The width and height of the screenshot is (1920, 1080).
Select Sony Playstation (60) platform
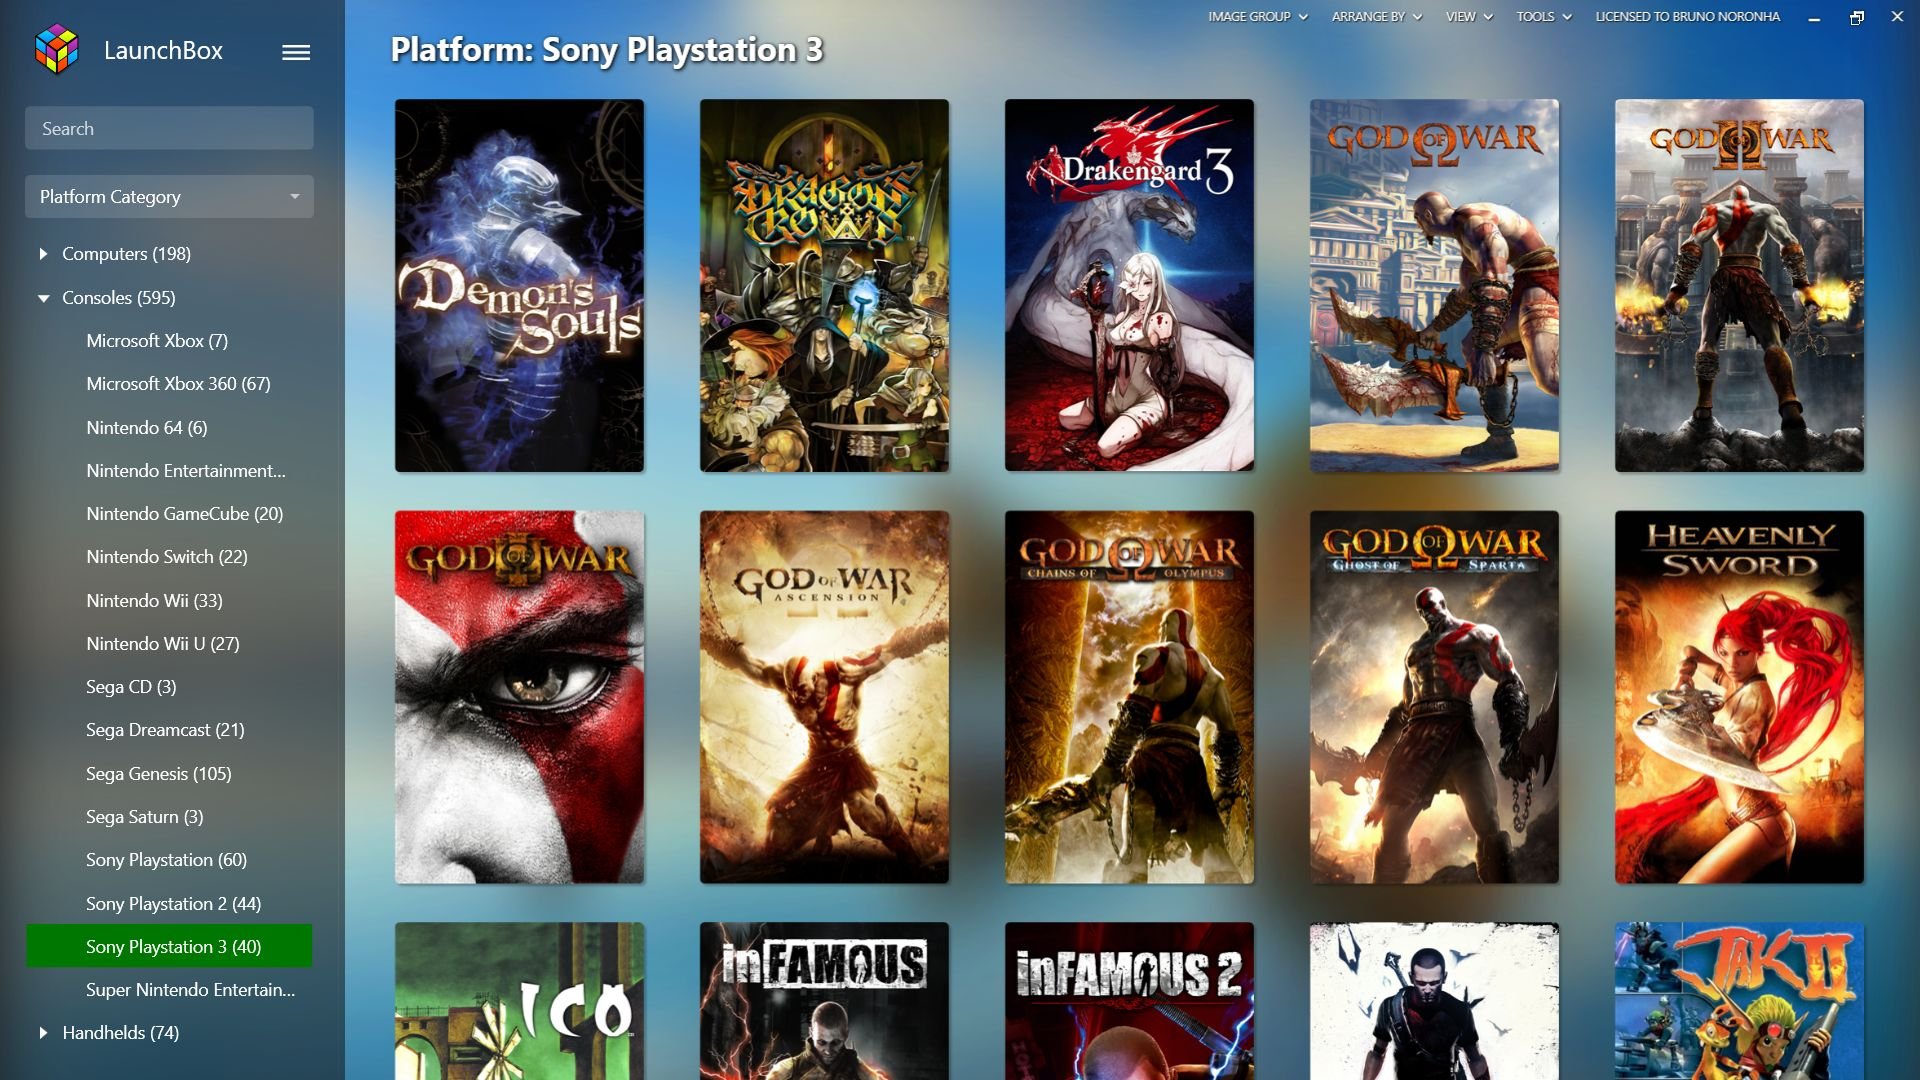click(166, 860)
